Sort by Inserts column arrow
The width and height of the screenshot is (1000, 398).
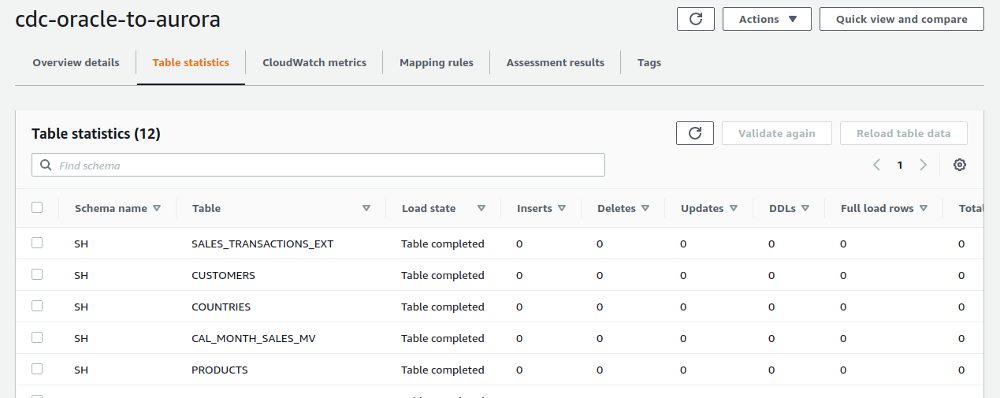tap(562, 208)
